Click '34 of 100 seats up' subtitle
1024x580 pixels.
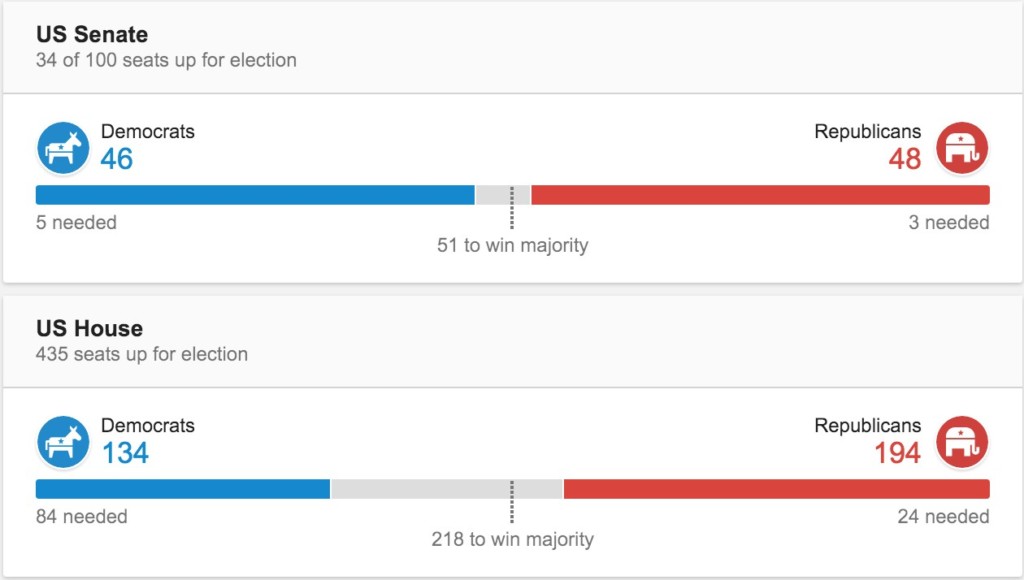point(166,60)
